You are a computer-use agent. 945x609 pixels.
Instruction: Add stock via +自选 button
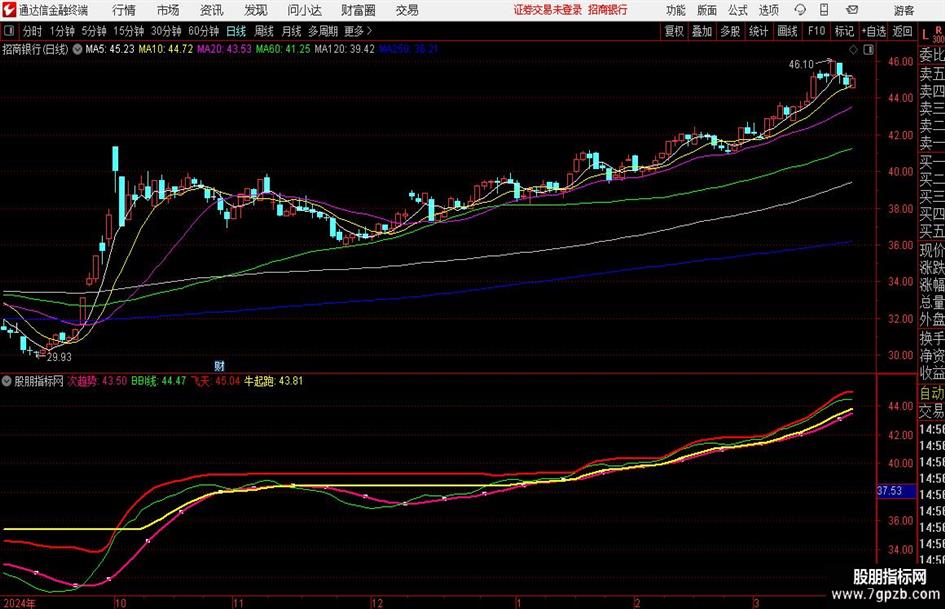(873, 31)
